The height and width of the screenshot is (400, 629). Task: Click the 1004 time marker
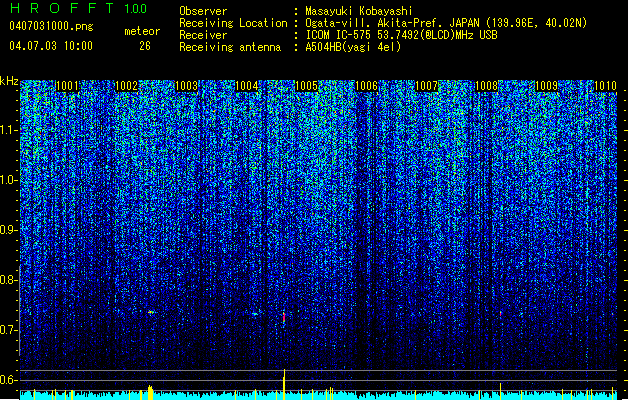pos(246,86)
